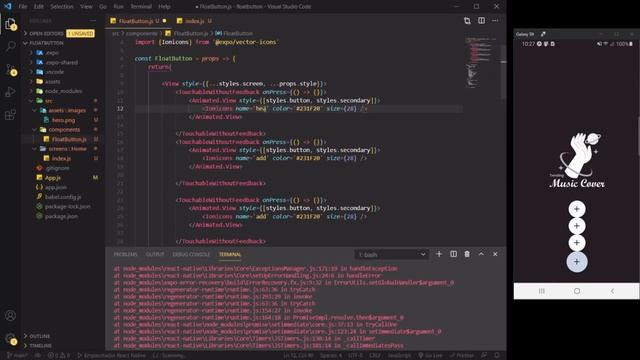
Task: Switch to the Debug Console tab
Action: tap(191, 254)
